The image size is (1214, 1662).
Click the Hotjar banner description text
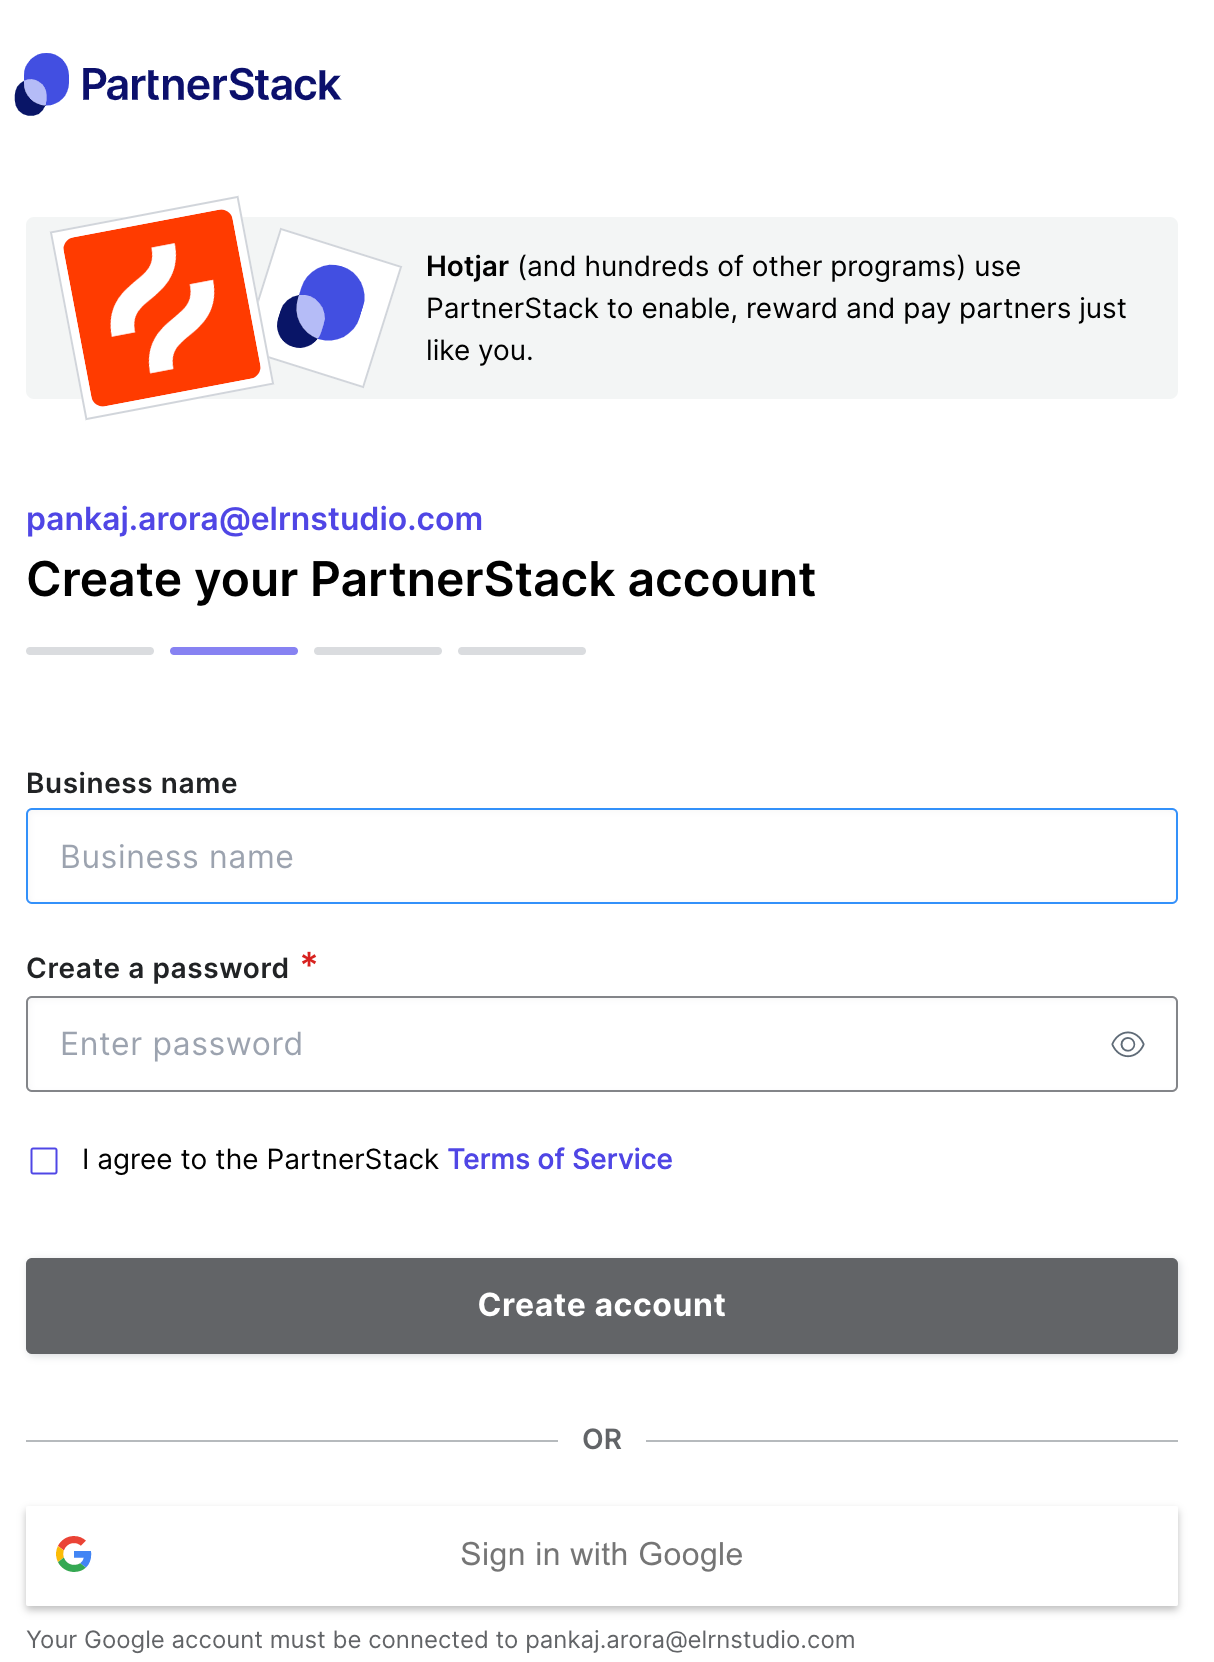[x=776, y=308]
